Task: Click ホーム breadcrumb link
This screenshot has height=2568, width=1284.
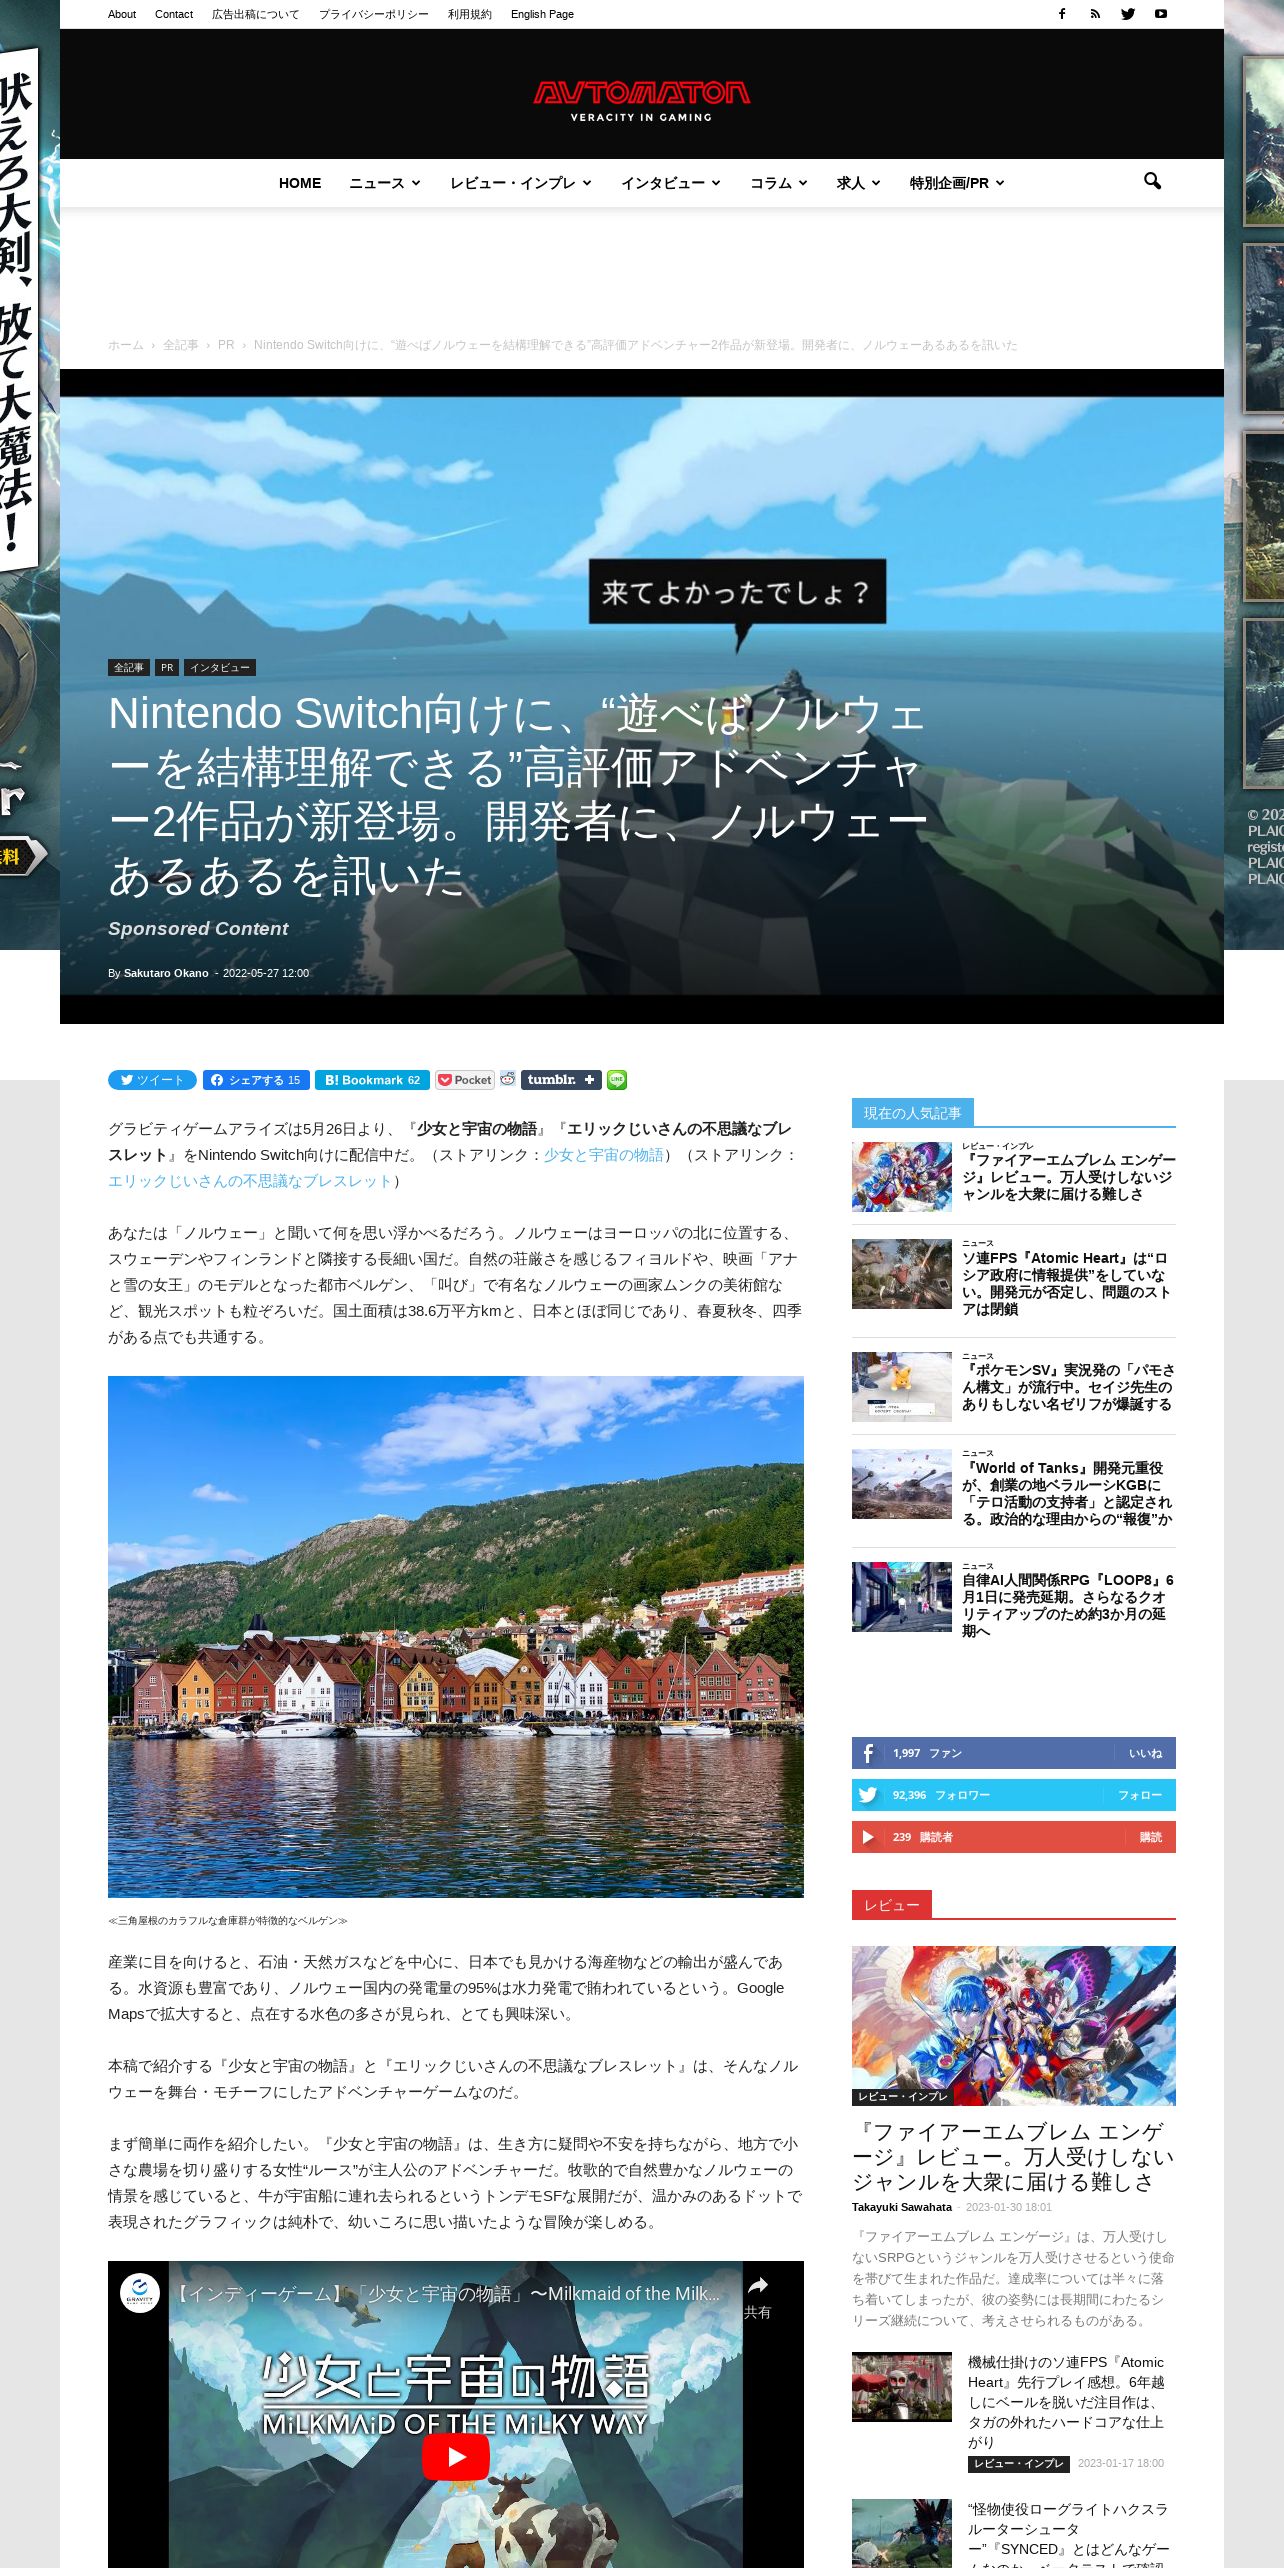Action: (126, 345)
